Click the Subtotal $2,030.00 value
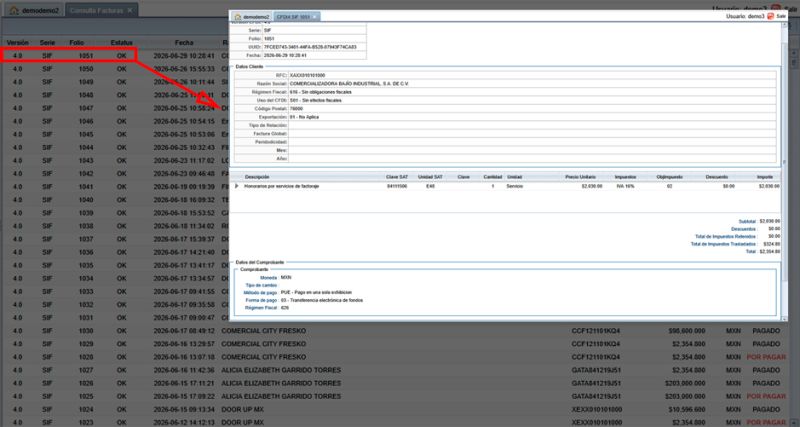800x427 pixels. coord(770,221)
